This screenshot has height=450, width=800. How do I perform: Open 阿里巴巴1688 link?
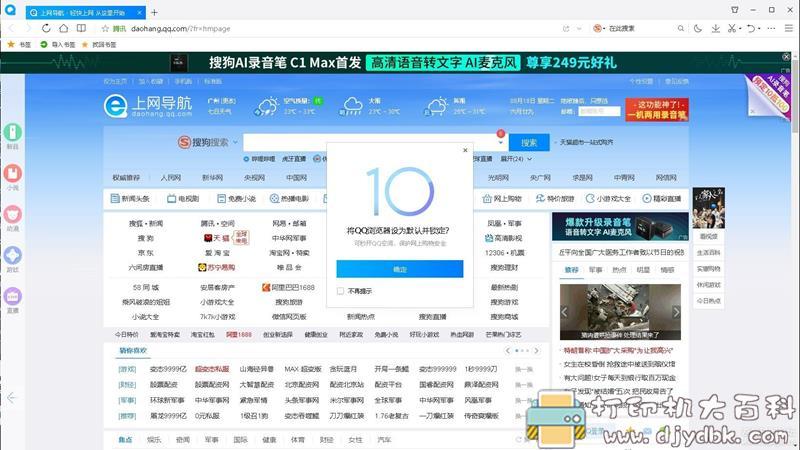[x=288, y=288]
